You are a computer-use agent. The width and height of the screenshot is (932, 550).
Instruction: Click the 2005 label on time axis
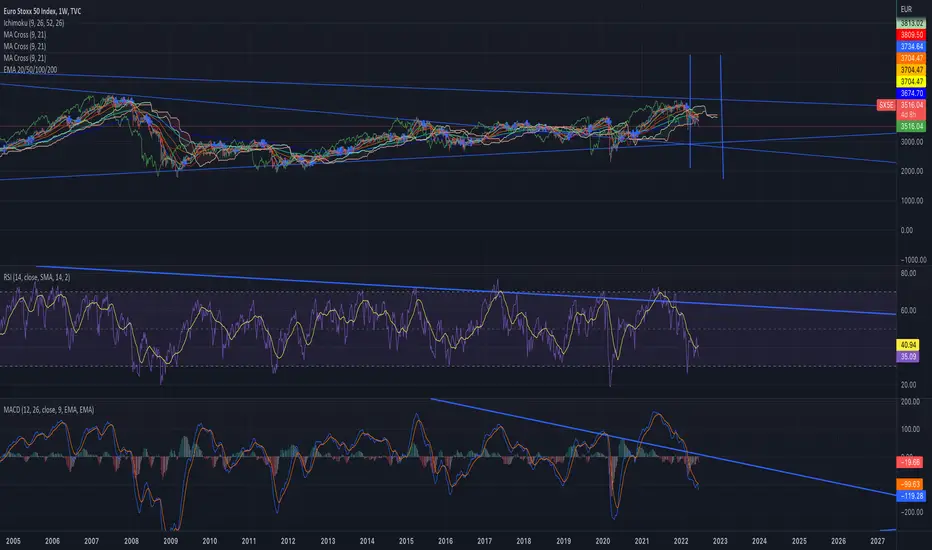pos(13,541)
